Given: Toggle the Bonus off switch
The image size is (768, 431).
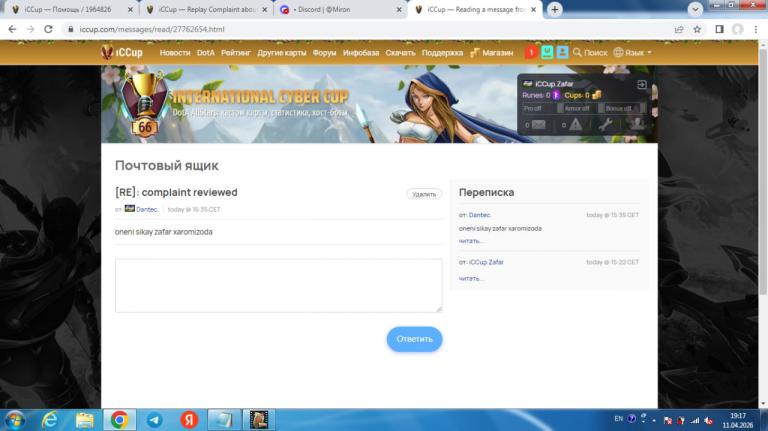Looking at the screenshot, I should point(625,108).
